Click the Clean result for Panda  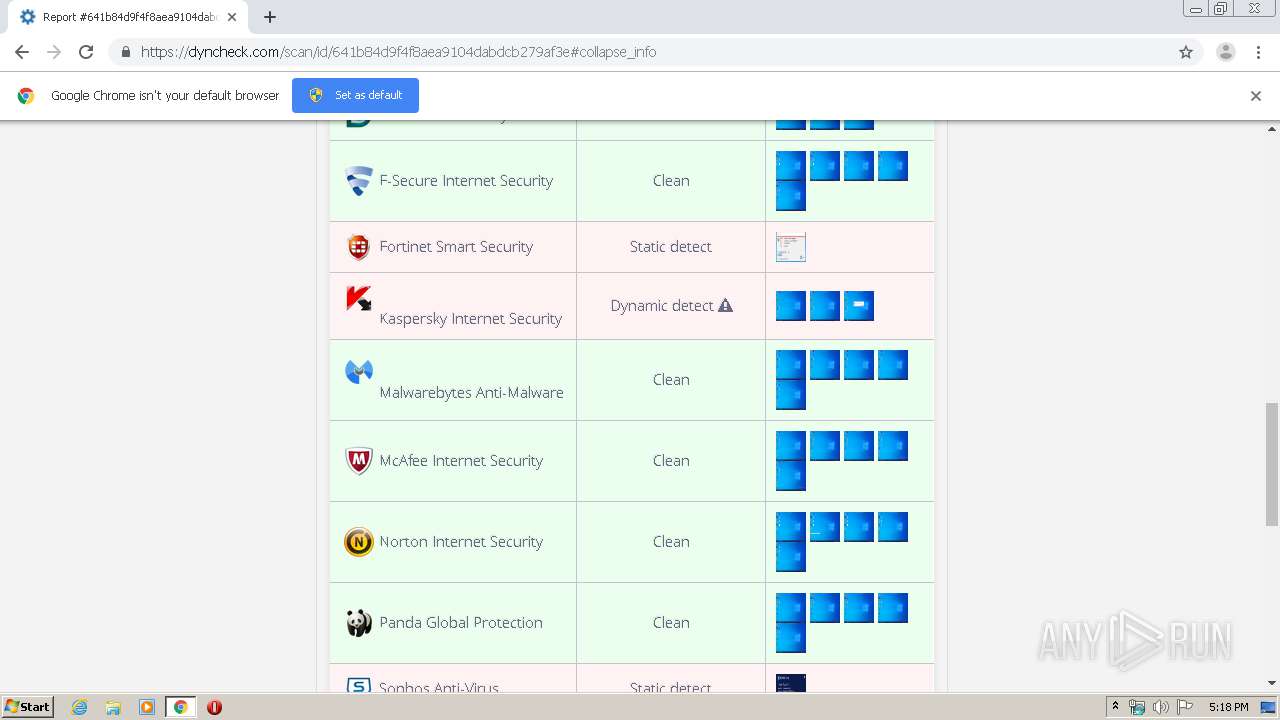pos(671,623)
